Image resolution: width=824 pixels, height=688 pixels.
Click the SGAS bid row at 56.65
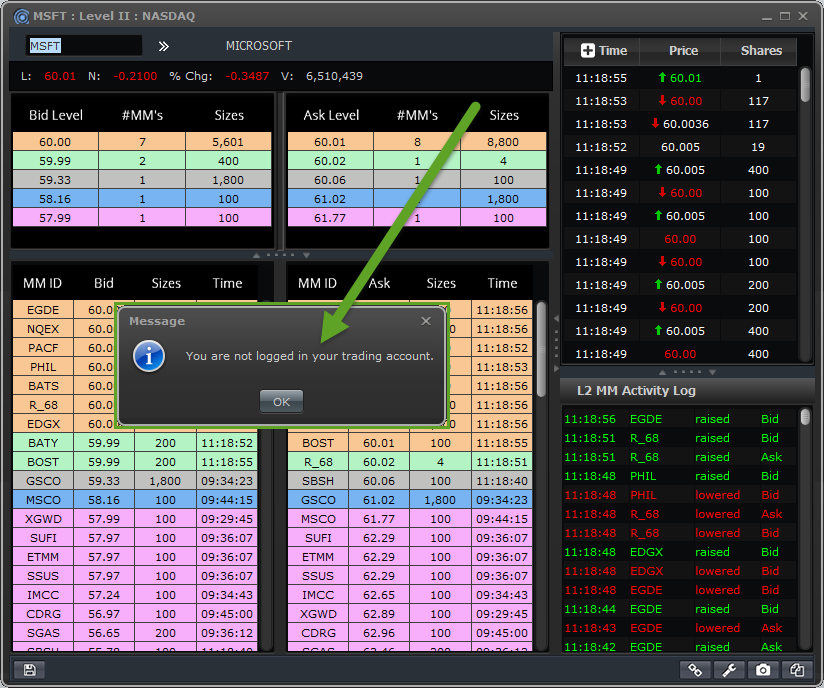coord(135,633)
